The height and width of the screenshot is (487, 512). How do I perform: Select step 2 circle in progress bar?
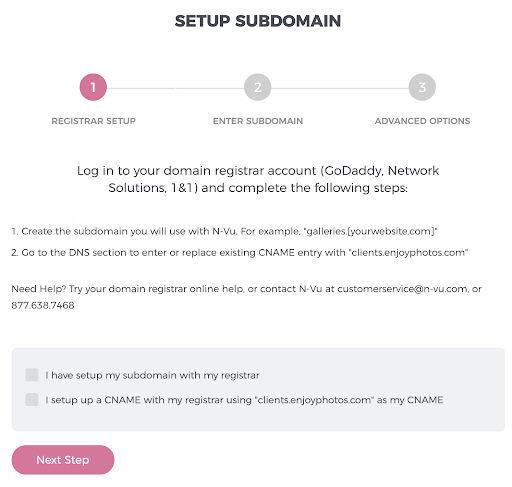tap(258, 87)
